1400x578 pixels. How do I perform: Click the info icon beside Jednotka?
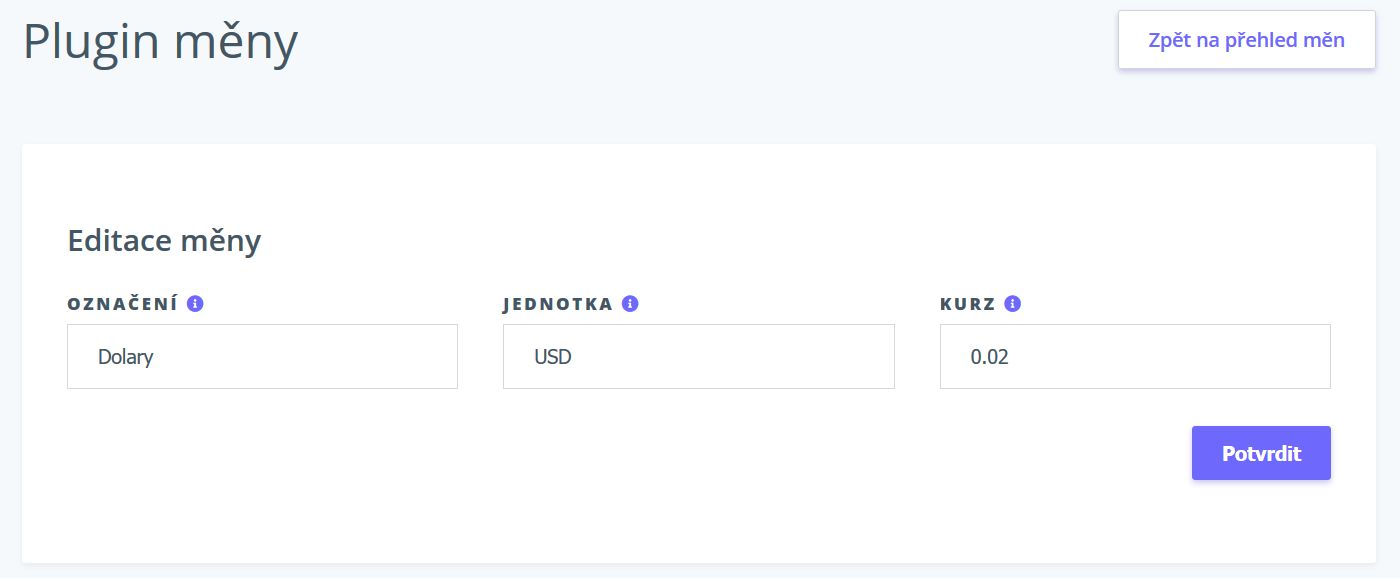[630, 304]
